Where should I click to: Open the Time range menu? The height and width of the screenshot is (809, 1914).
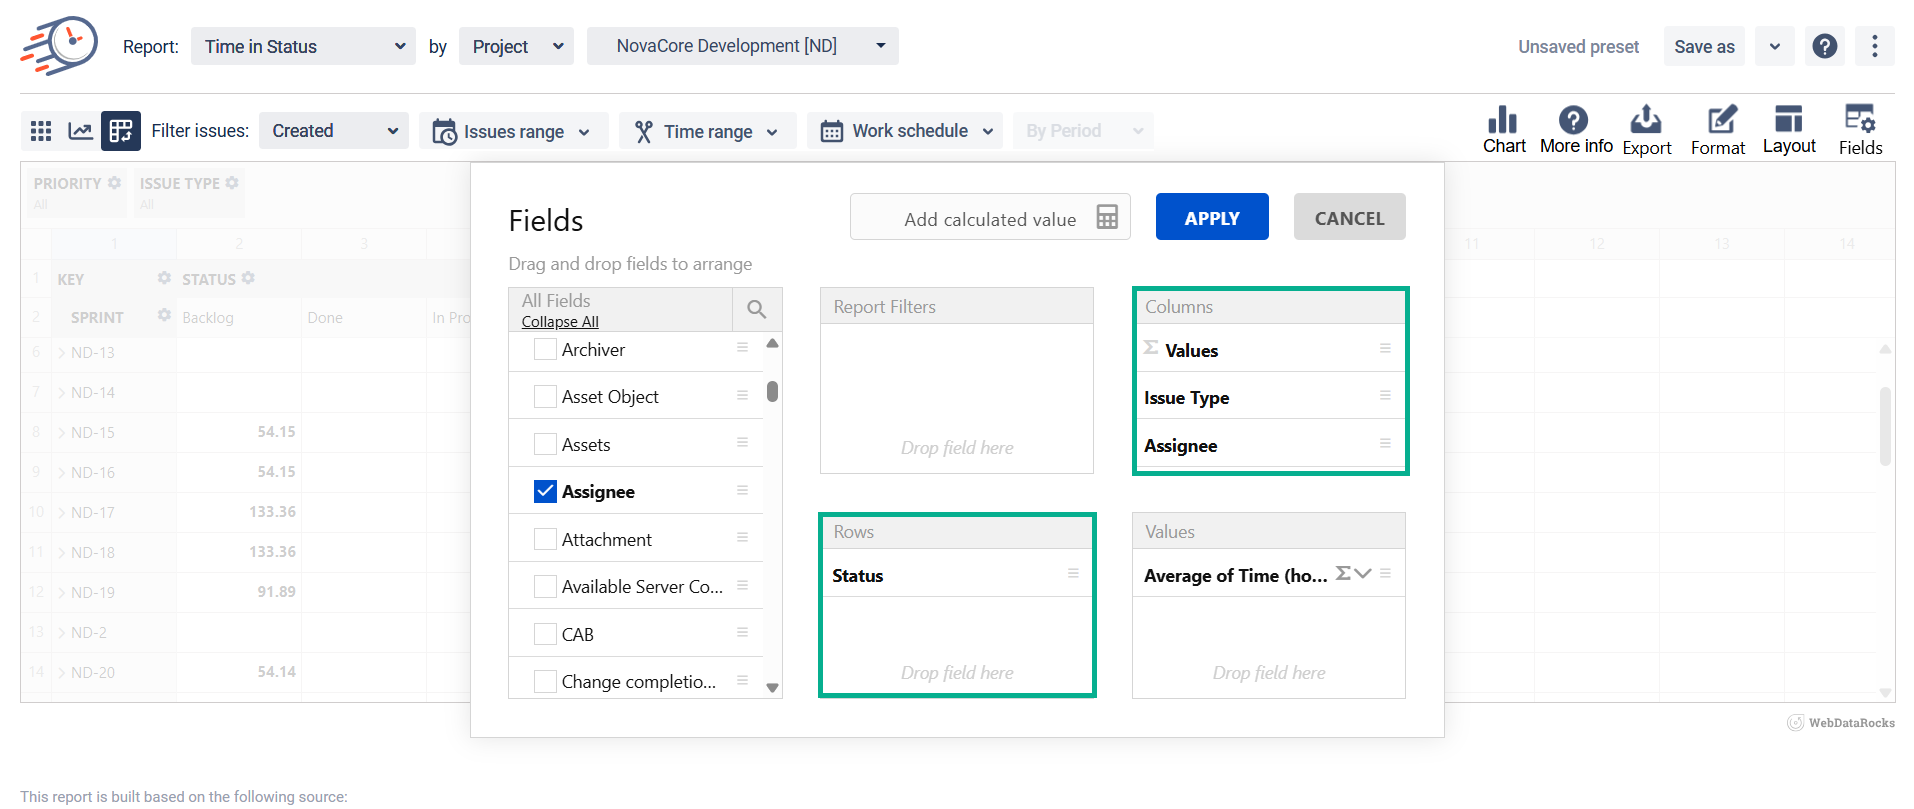(707, 131)
